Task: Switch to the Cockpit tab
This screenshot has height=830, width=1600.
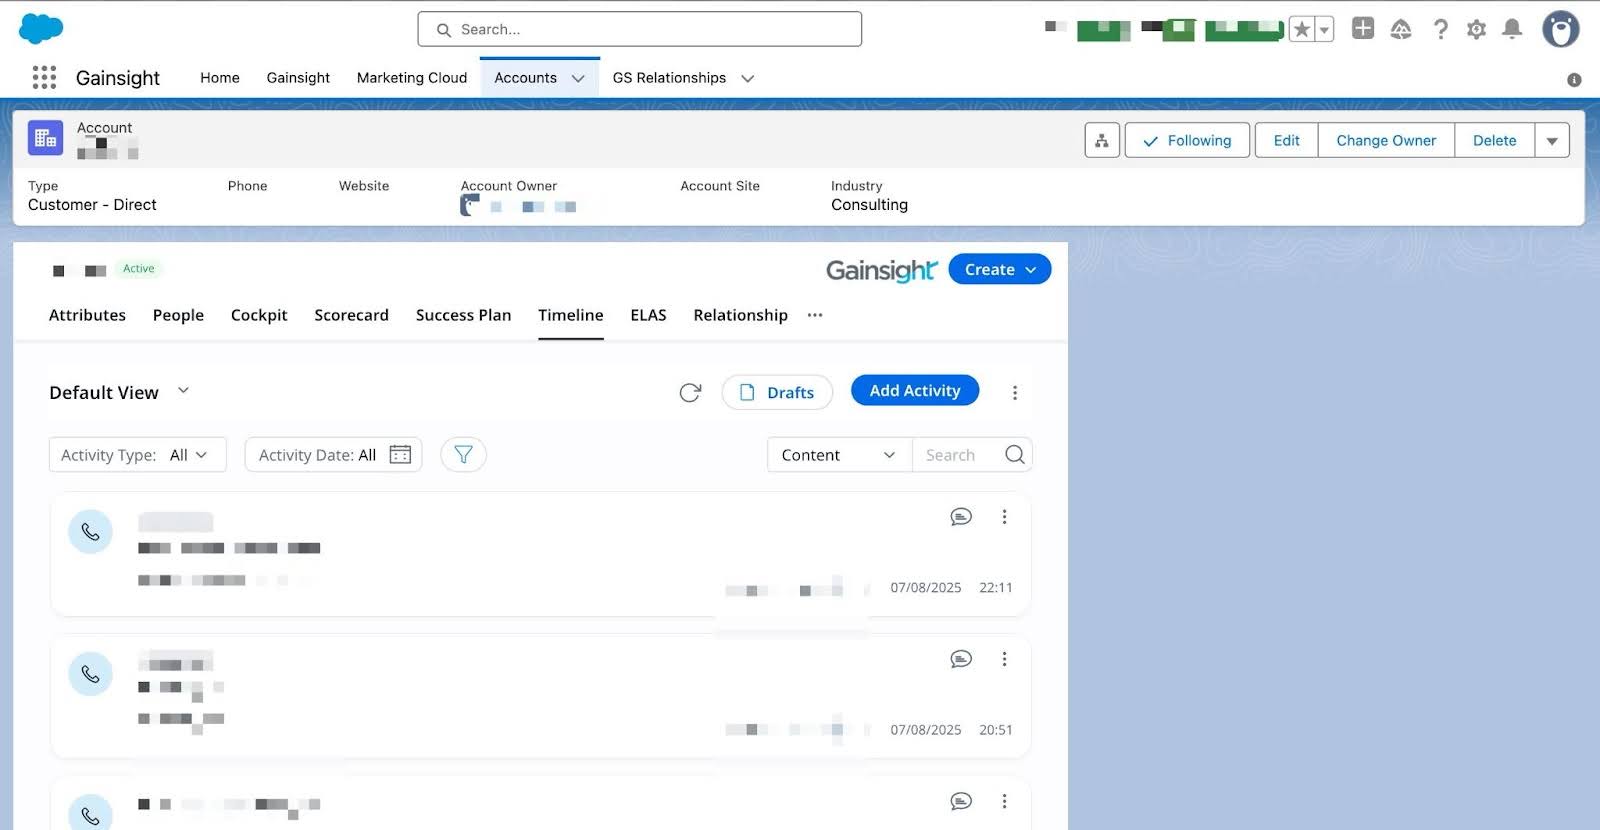Action: (x=259, y=315)
